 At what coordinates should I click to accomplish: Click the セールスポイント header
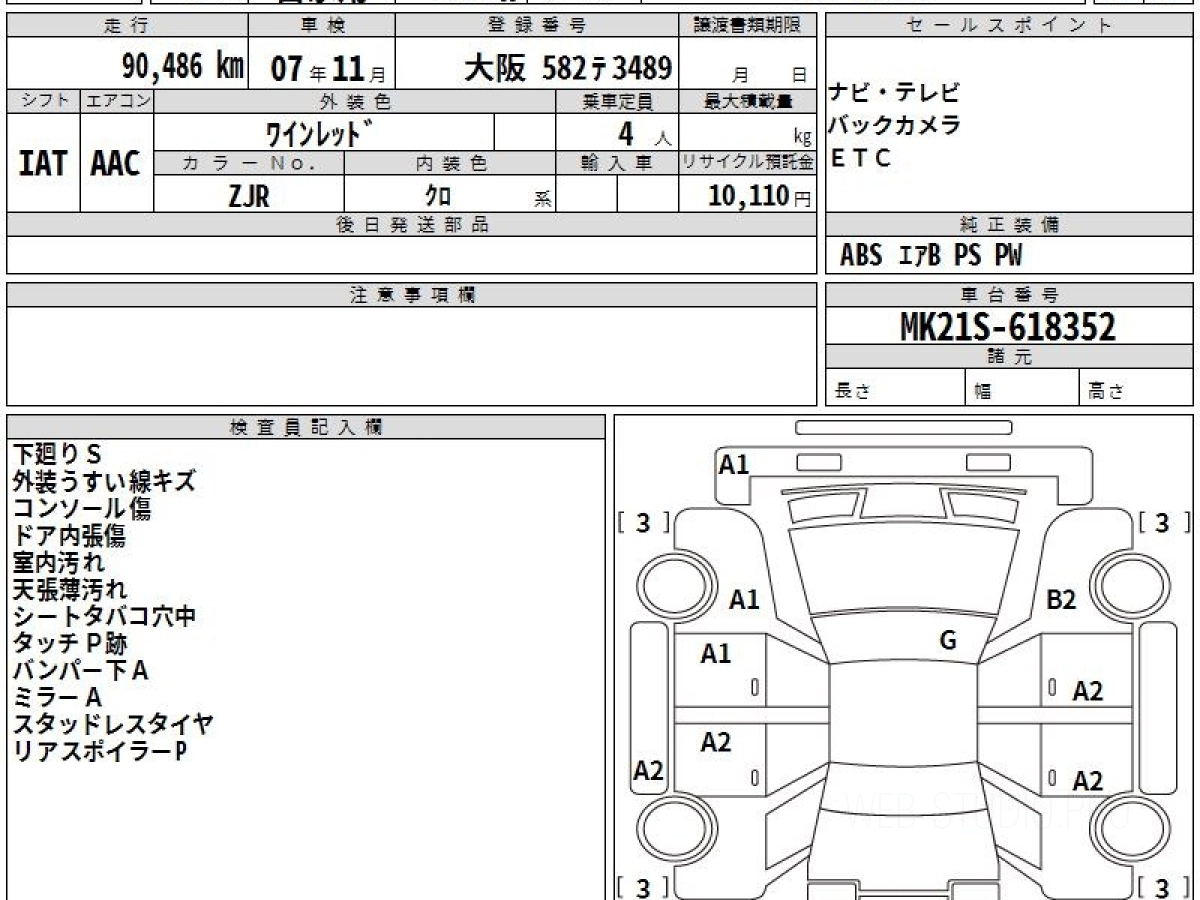pyautogui.click(x=1009, y=26)
